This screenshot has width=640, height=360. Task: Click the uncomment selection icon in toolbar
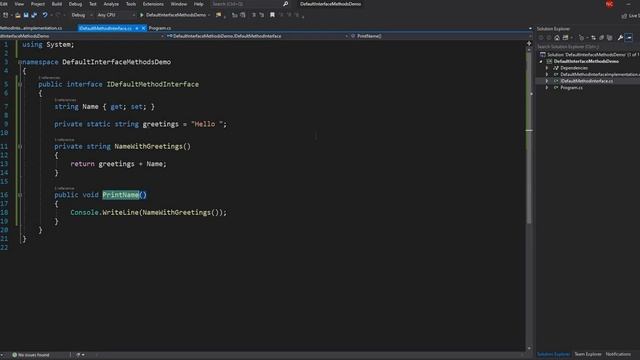pyautogui.click(x=261, y=15)
